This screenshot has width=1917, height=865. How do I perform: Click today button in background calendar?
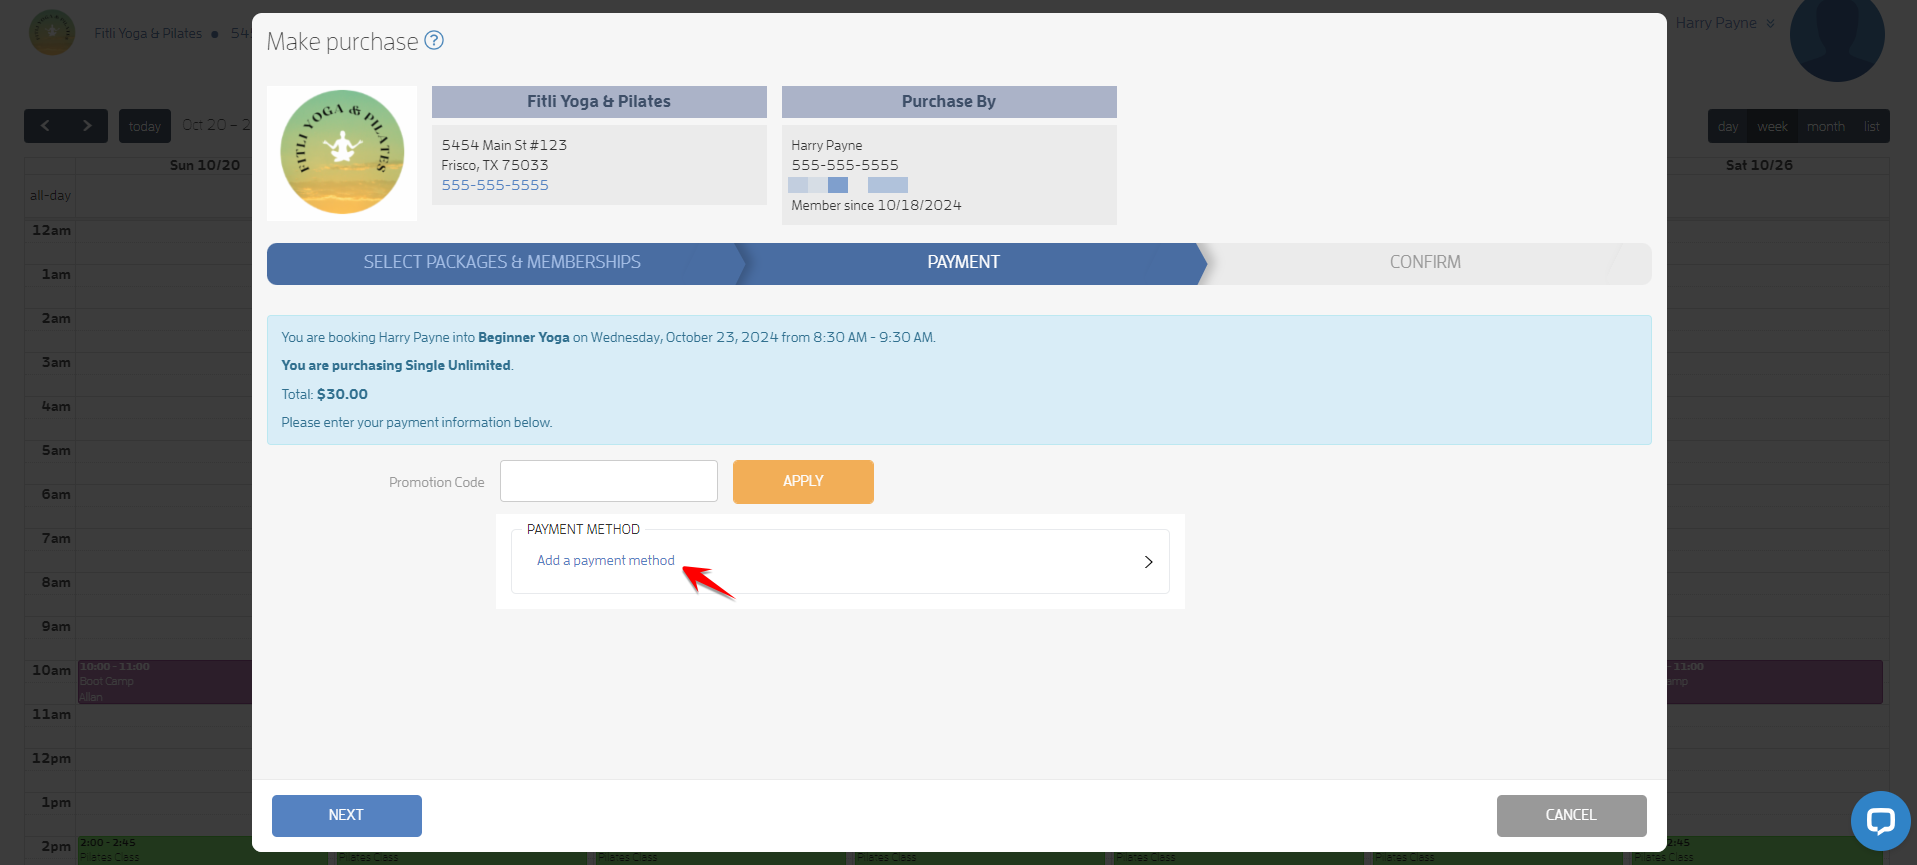coord(145,126)
